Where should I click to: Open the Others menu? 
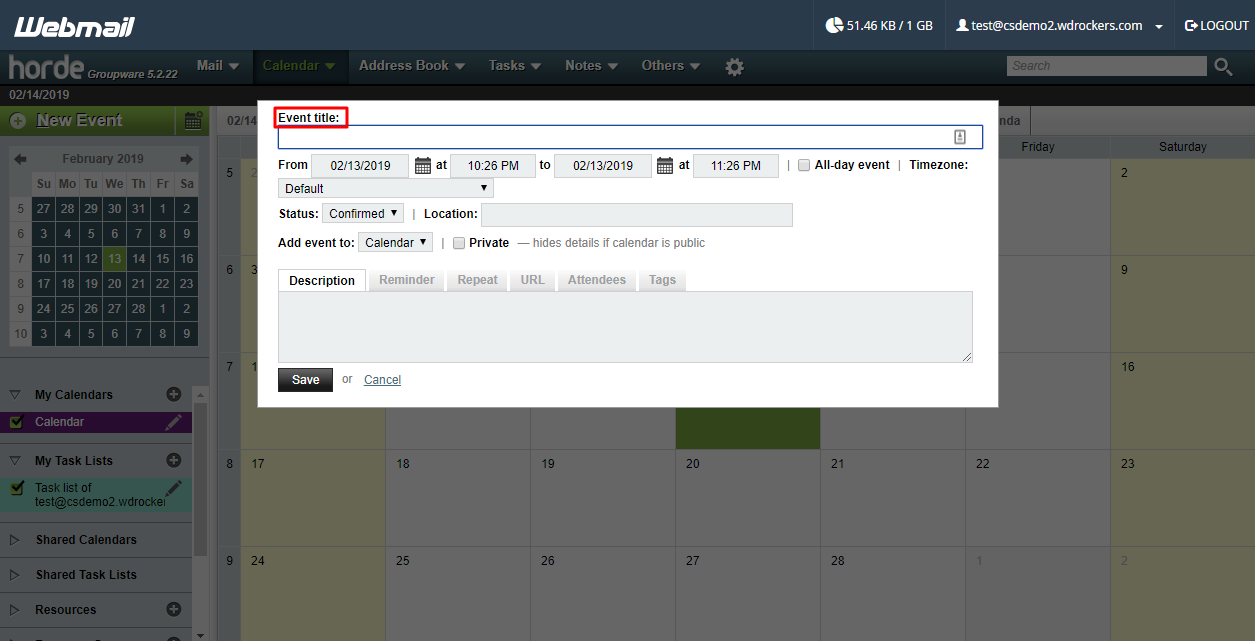click(669, 66)
